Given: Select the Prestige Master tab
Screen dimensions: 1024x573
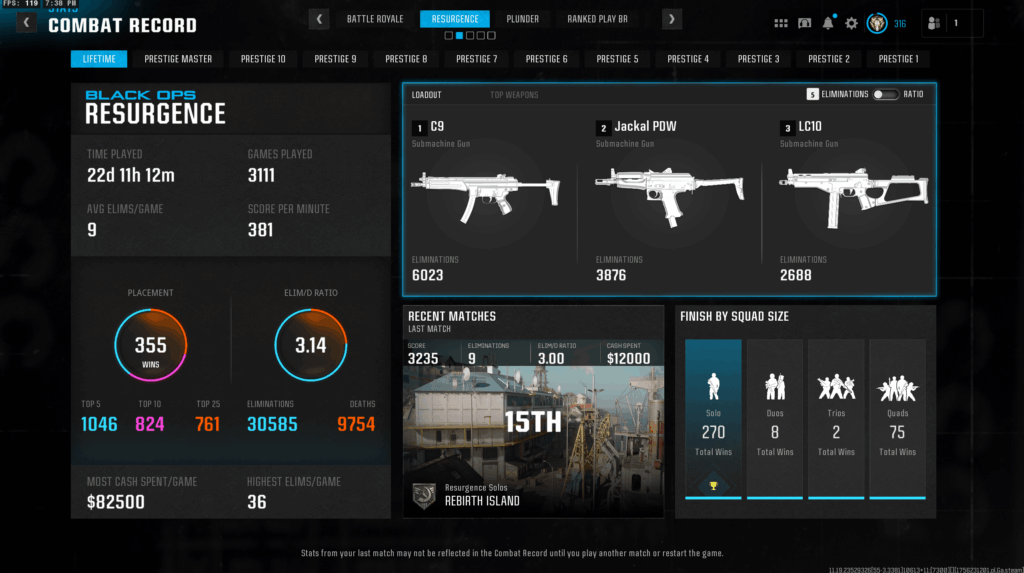Looking at the screenshot, I should [x=178, y=59].
